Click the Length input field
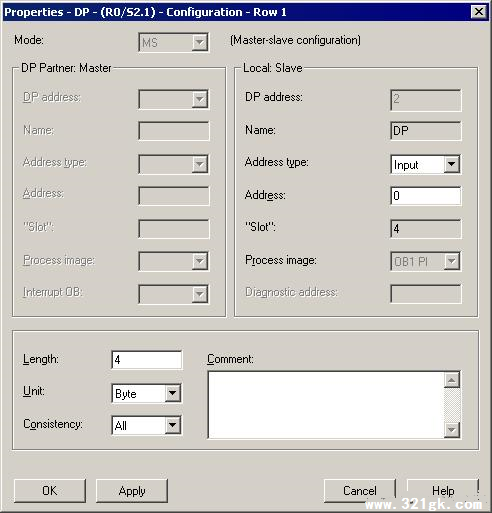 tap(147, 360)
